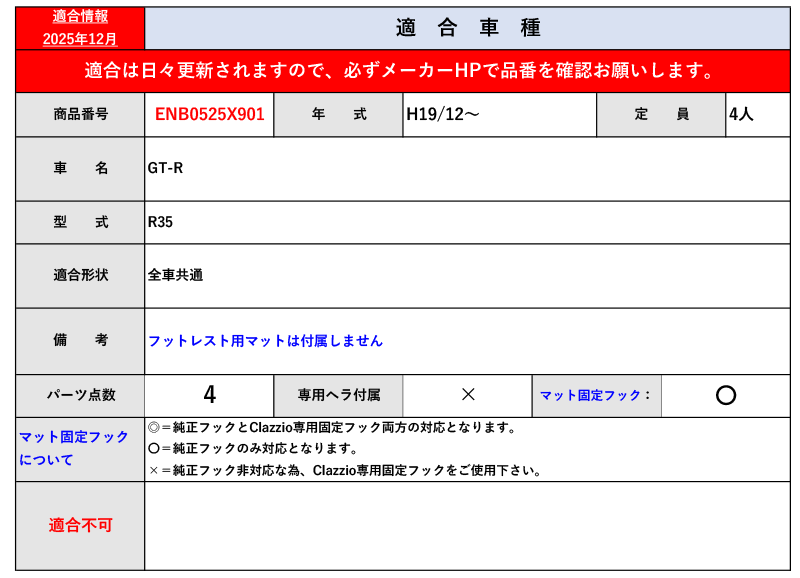Screen dimensions: 800x578
Task: Click the ○ circle beside マット固定フック
Action: point(726,395)
